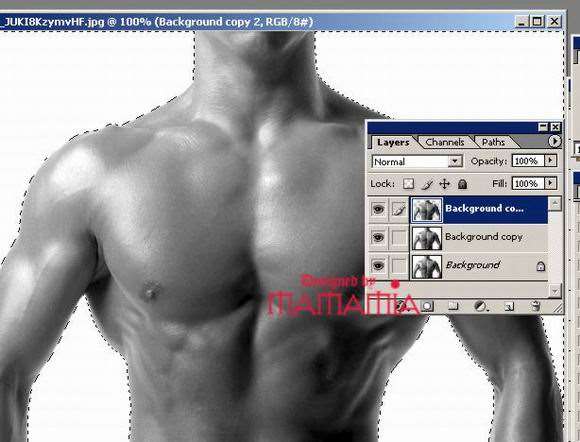Open the Normal blend mode dropdown
The height and width of the screenshot is (442, 580).
(x=455, y=161)
